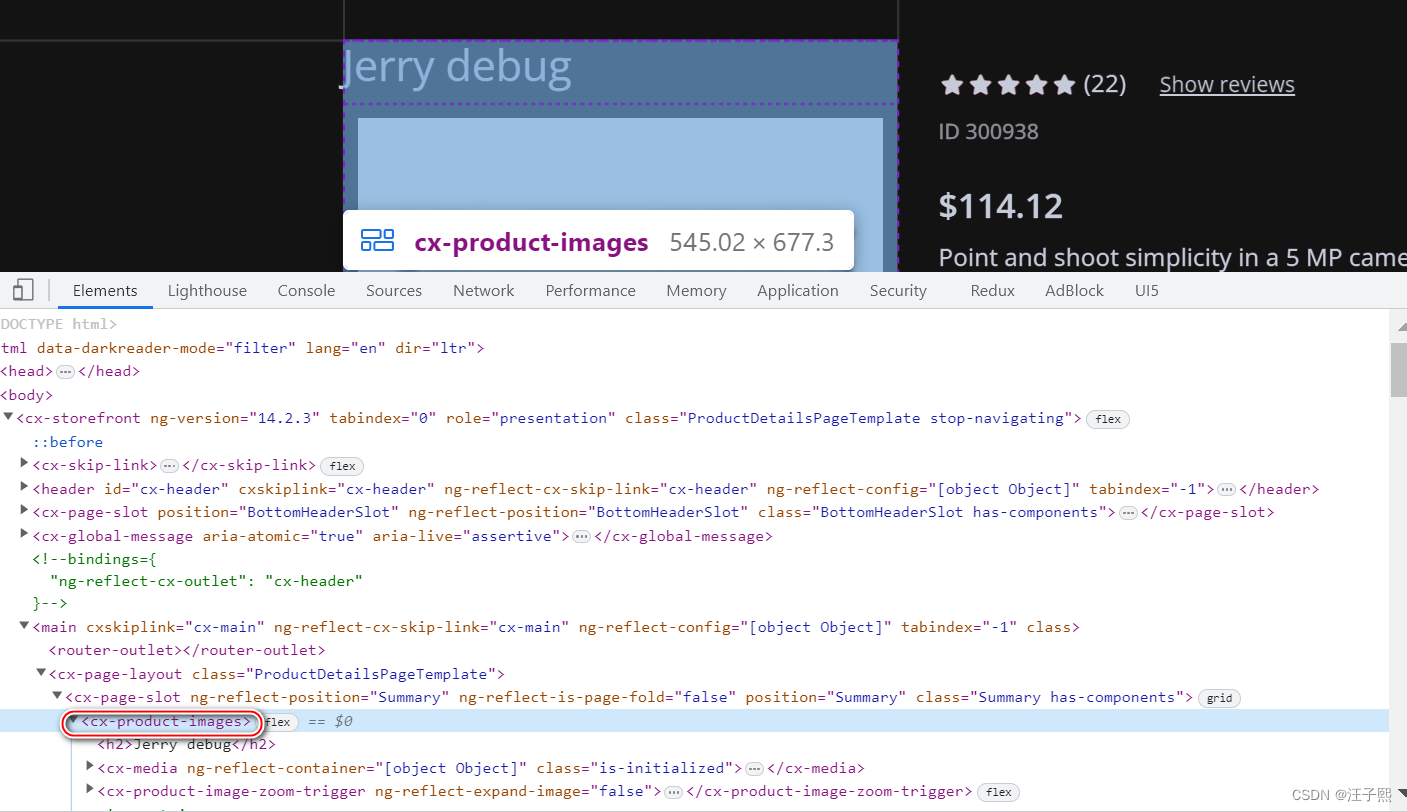Viewport: 1407px width, 812px height.
Task: Open the Console tab
Action: [x=306, y=291]
